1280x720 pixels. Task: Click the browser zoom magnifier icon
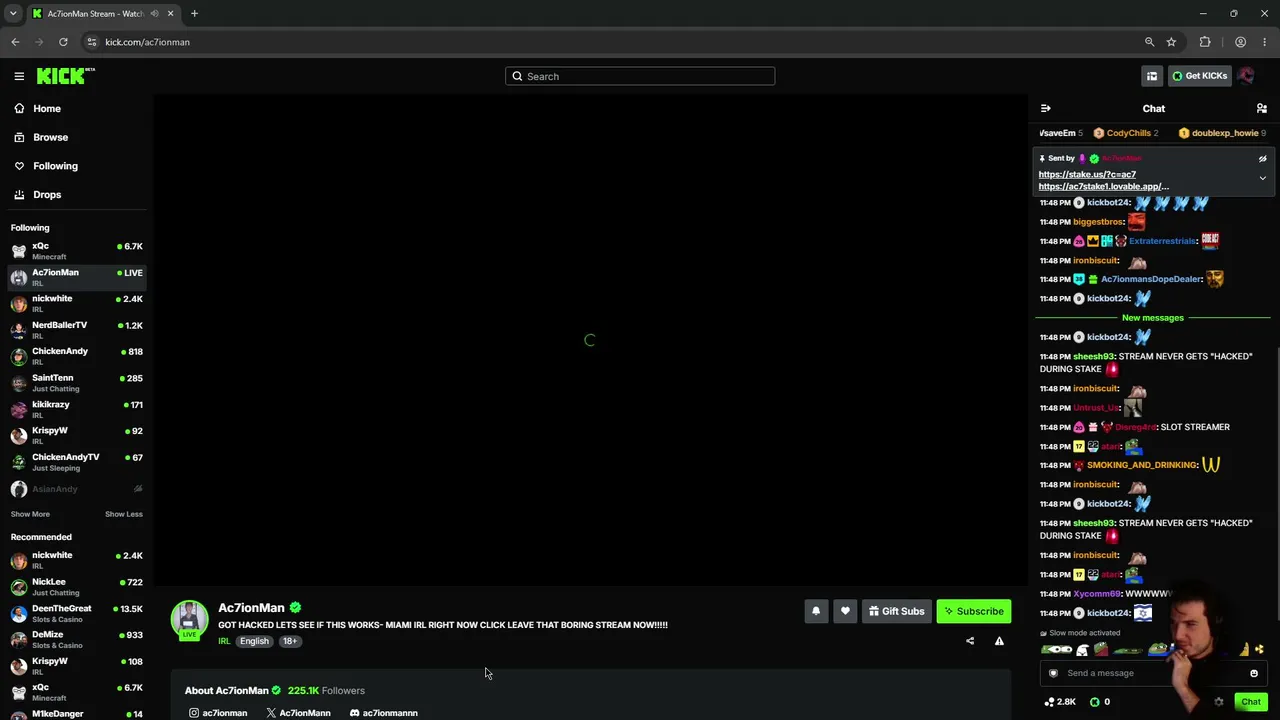tap(1149, 42)
